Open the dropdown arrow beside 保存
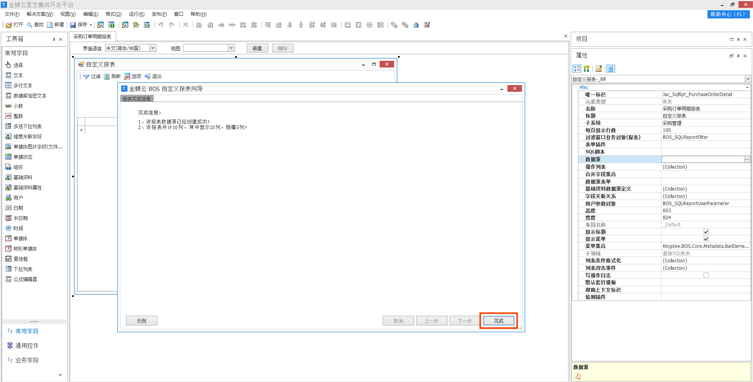Viewport: 753px width, 382px height. click(x=91, y=25)
